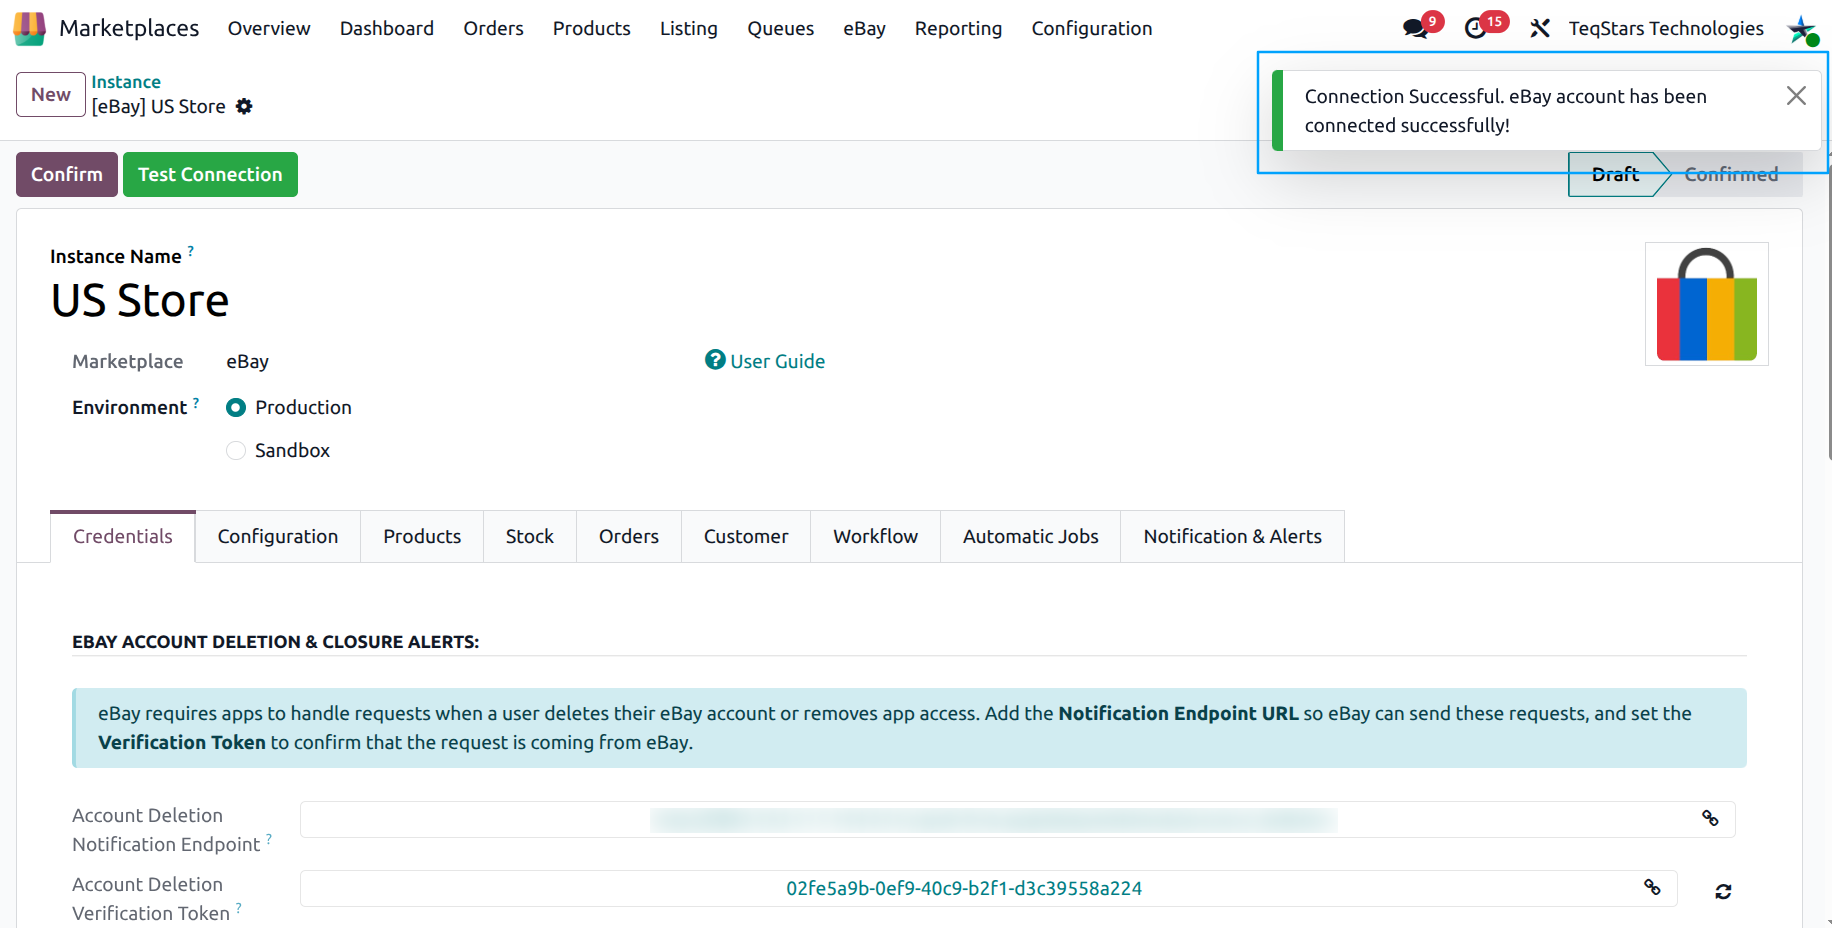The image size is (1832, 928).
Task: Click the Draft status stage
Action: pyautogui.click(x=1615, y=174)
